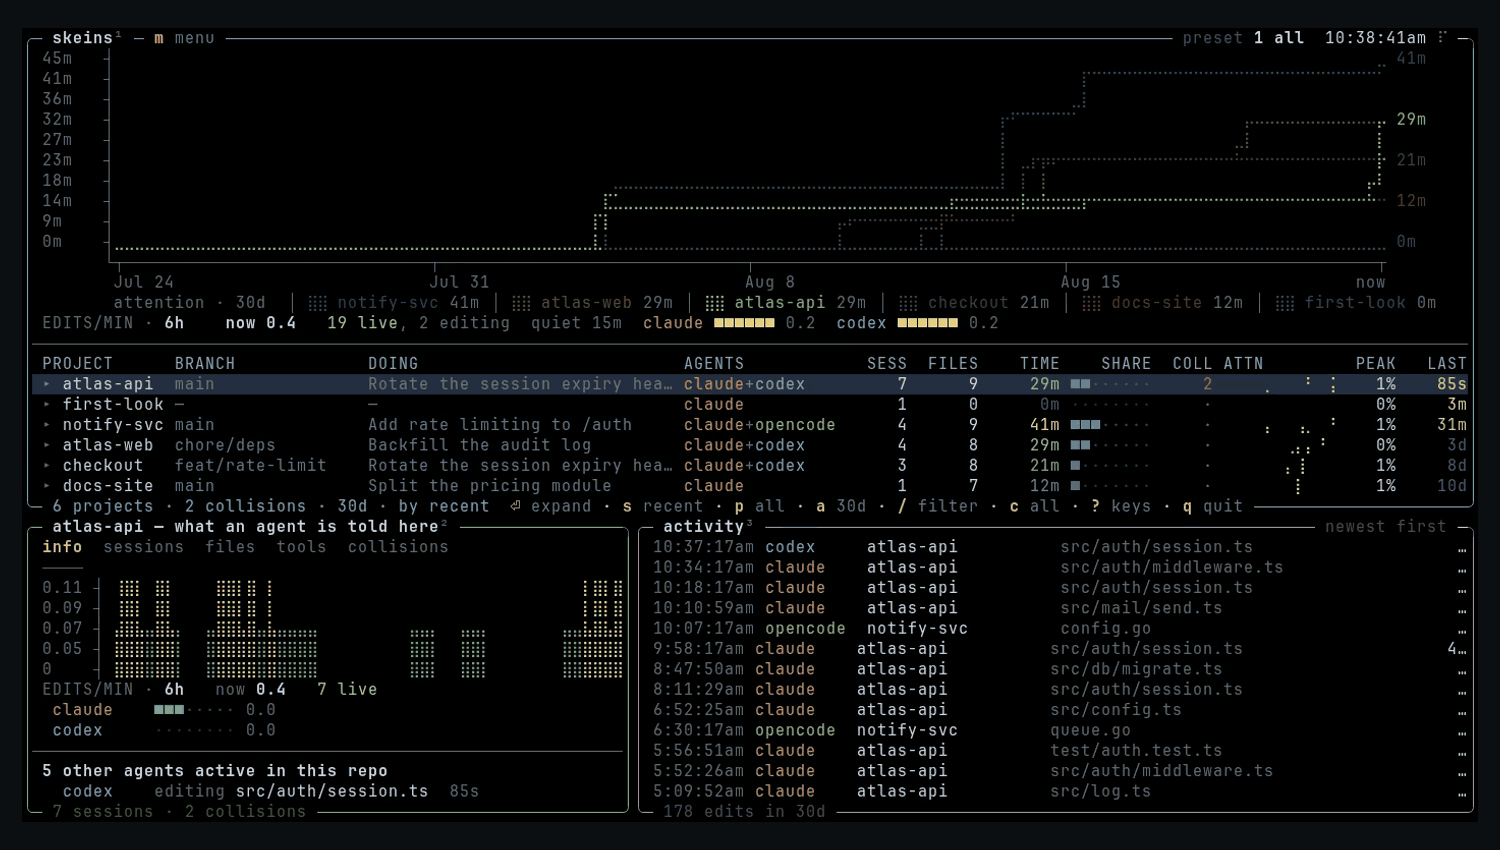Expand the checkout project row

coord(47,465)
